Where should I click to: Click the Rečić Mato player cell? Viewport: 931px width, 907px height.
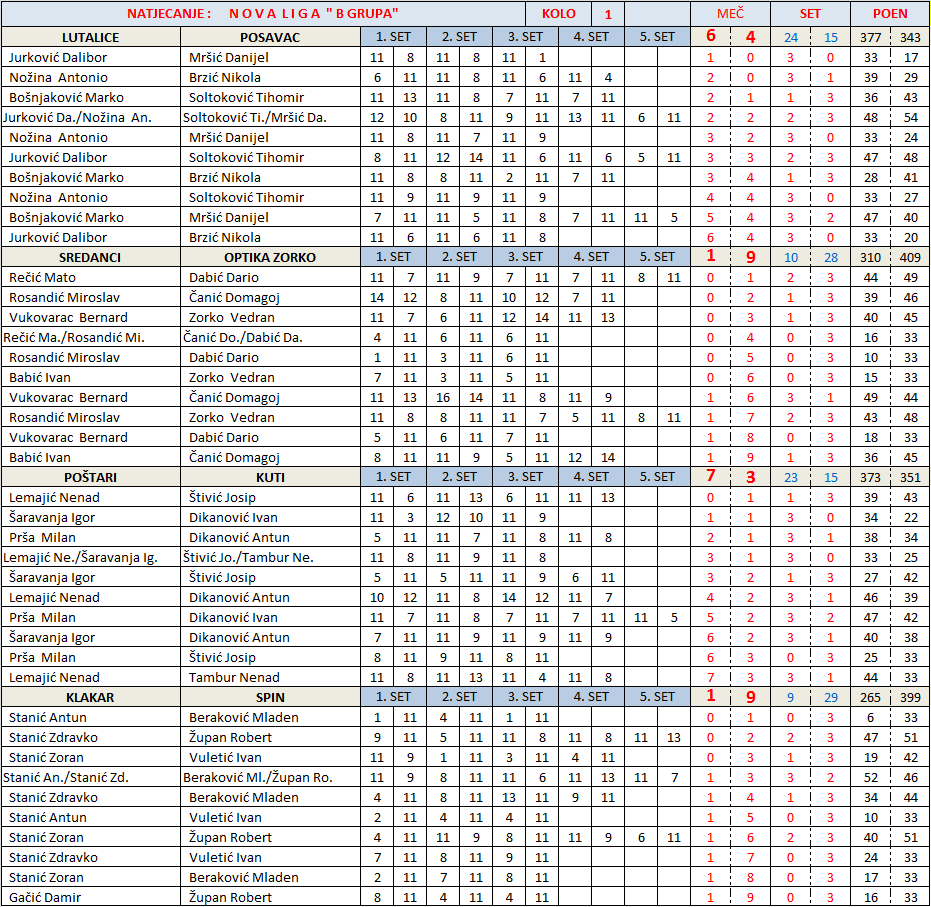point(43,277)
